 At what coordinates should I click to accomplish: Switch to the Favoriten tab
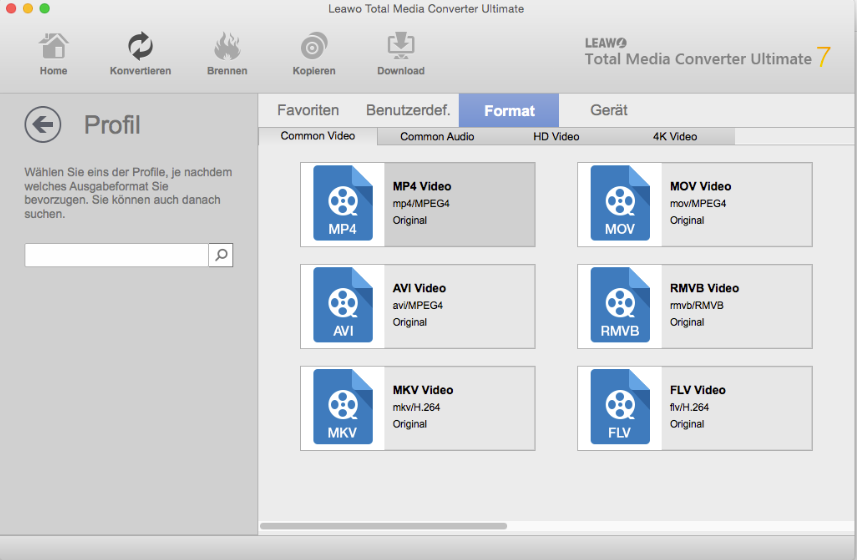click(308, 110)
